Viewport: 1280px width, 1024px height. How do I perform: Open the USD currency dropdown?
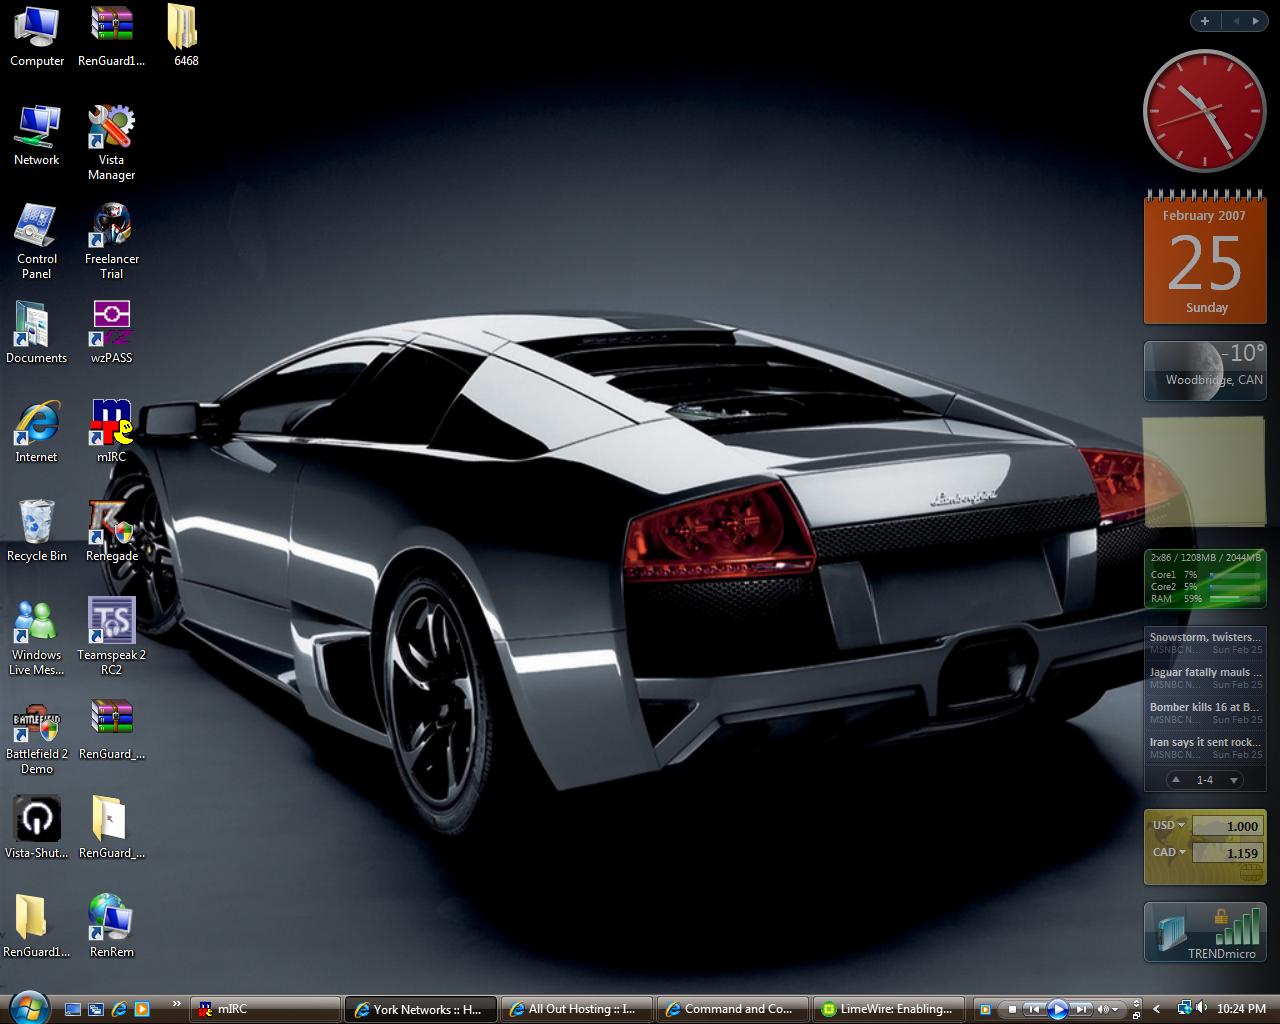tap(1168, 826)
